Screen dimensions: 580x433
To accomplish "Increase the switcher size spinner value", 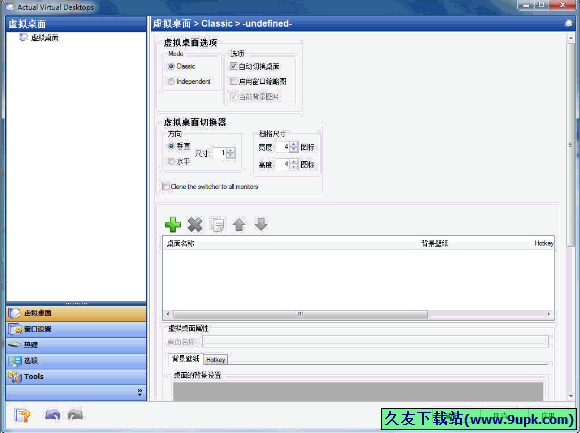I will tap(230, 150).
